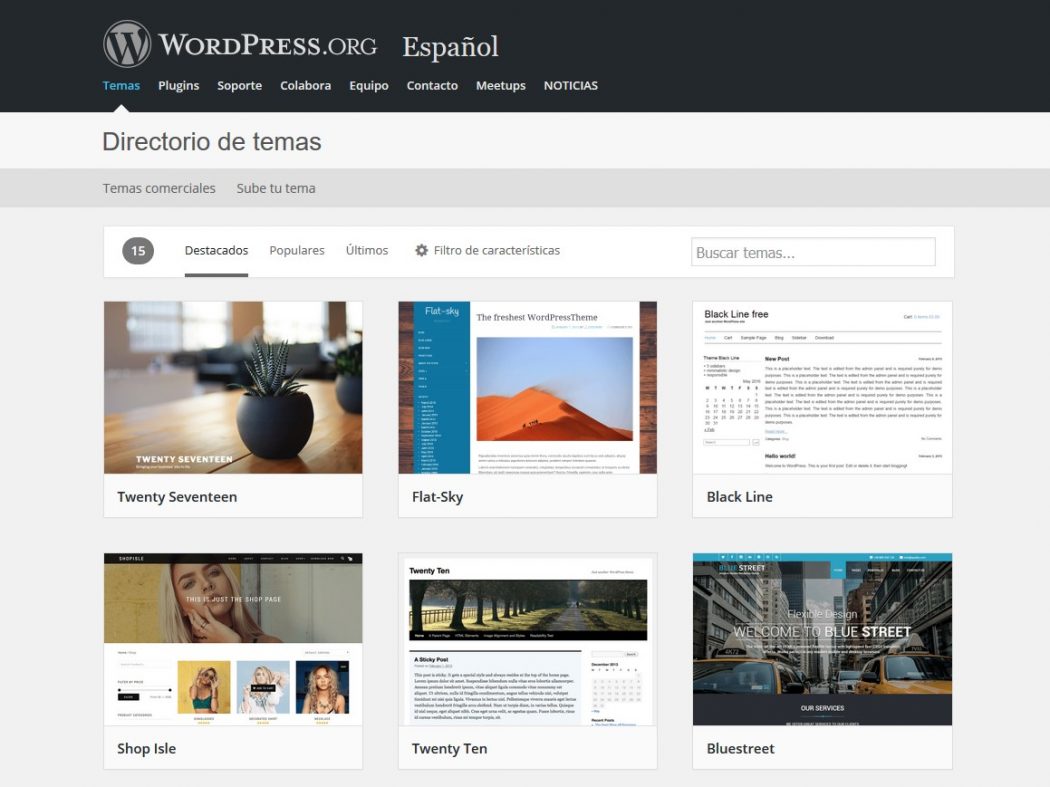The image size is (1050, 787).
Task: Switch to the Populares tab
Action: (296, 250)
